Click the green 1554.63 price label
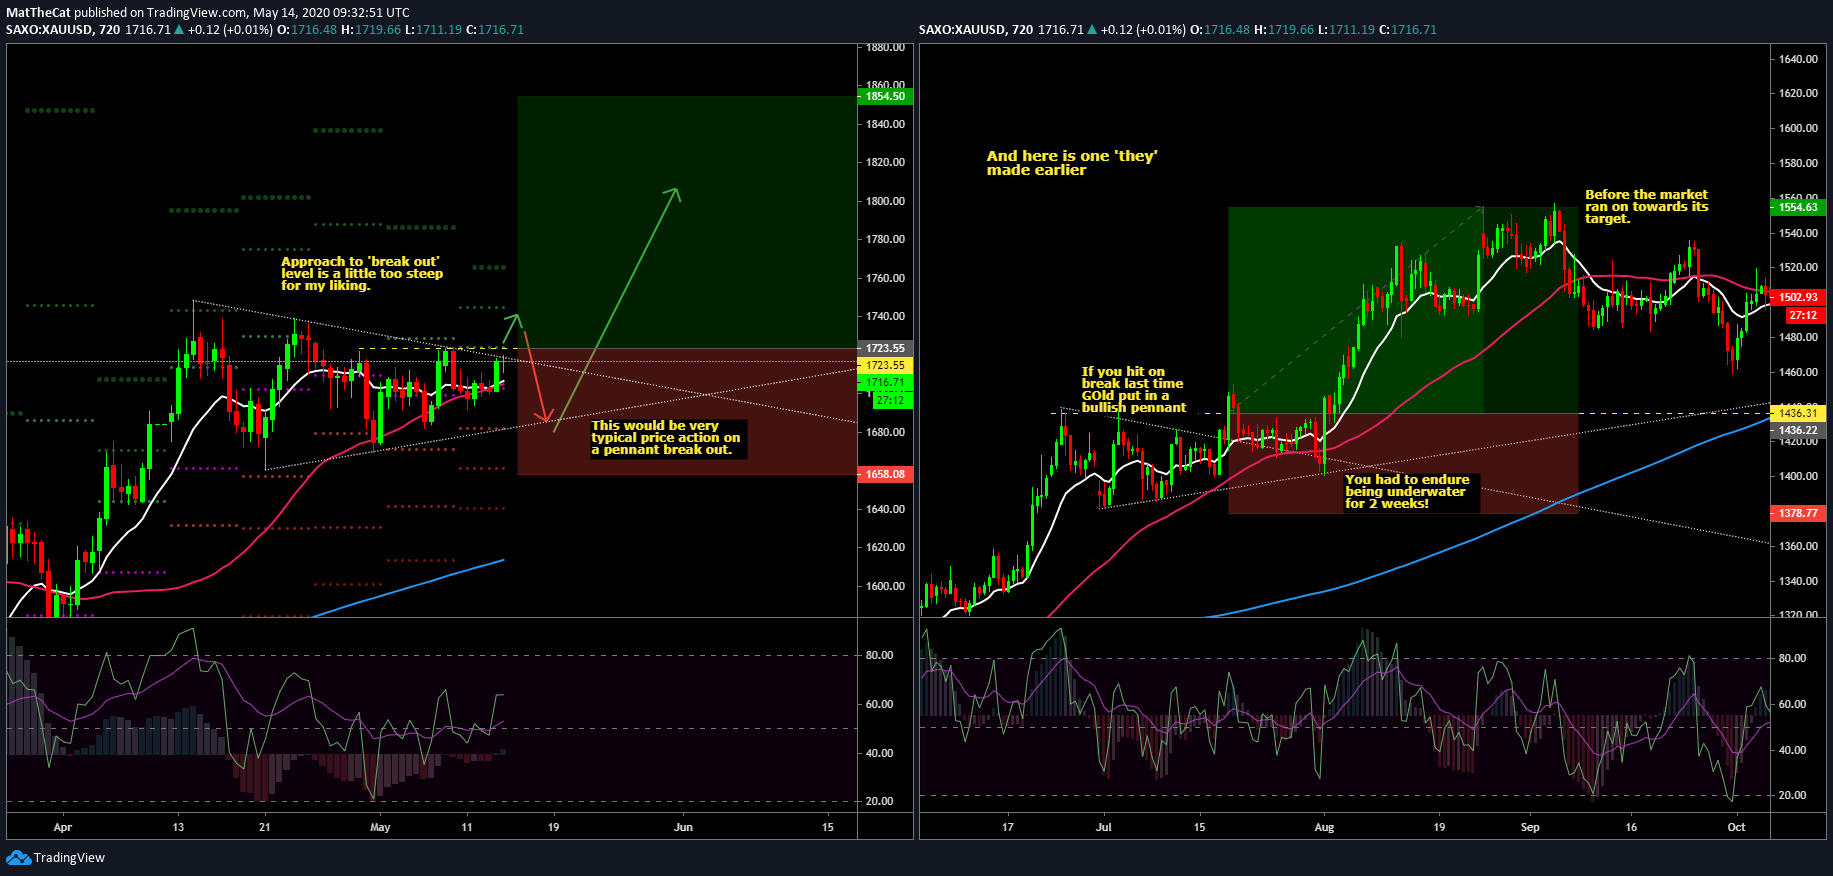 [1798, 207]
